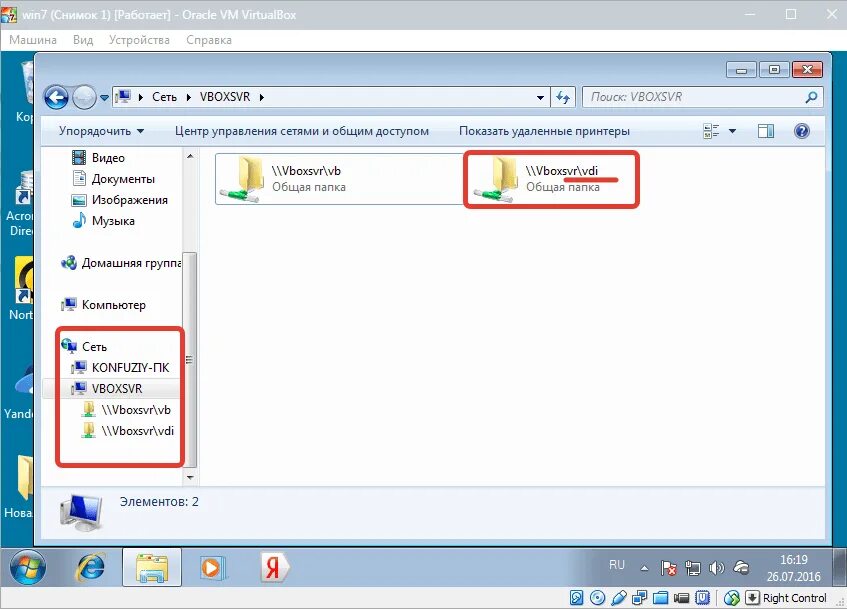Viewport: 847px width, 609px height.
Task: Select \\Vboxsvr\vdi in the navigation tree
Action: pos(128,431)
